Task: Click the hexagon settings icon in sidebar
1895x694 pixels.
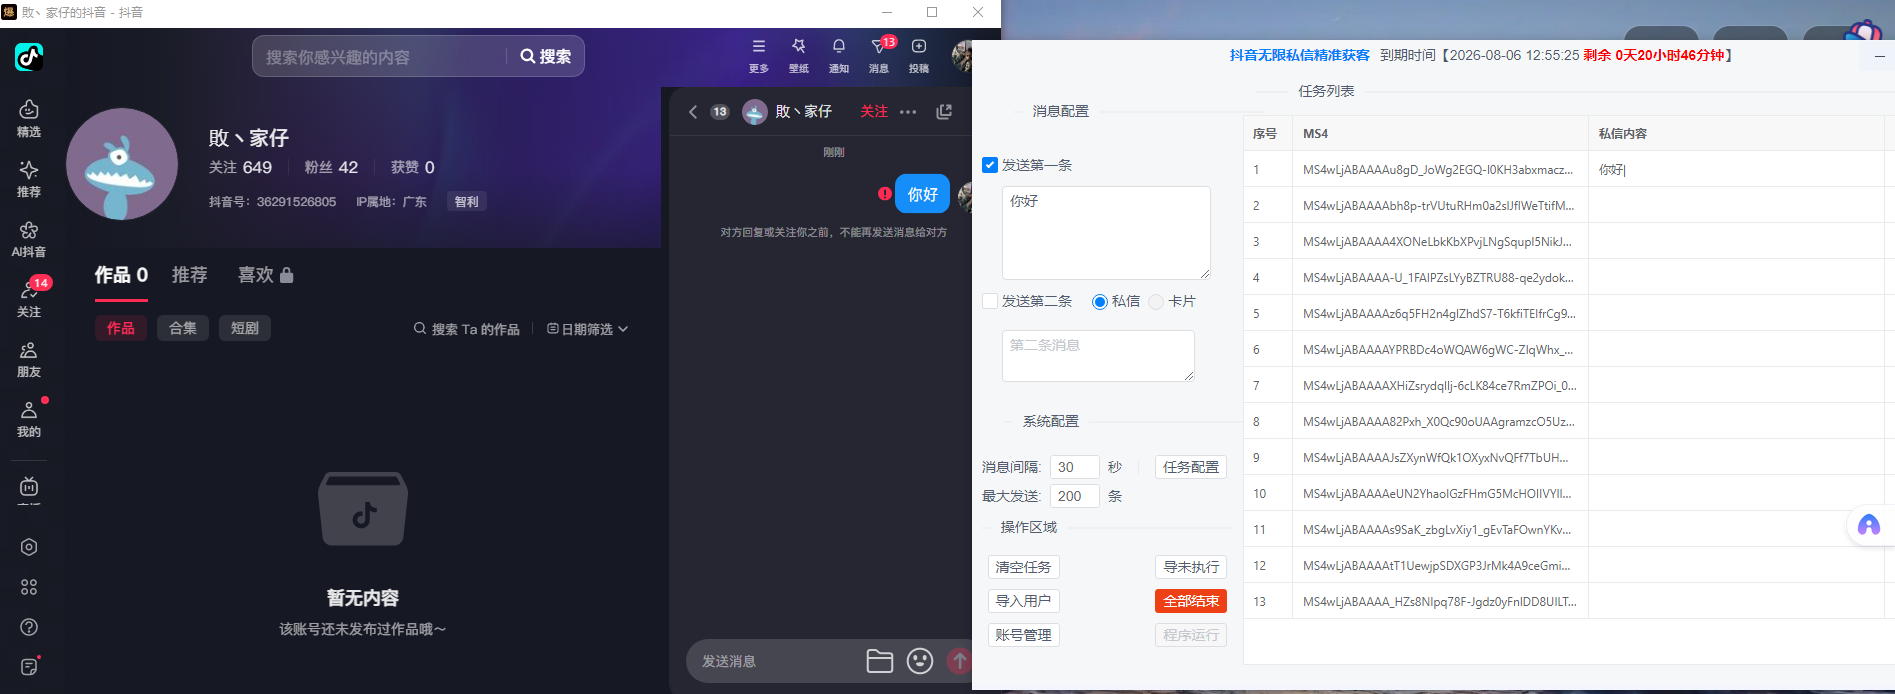Action: (x=29, y=547)
